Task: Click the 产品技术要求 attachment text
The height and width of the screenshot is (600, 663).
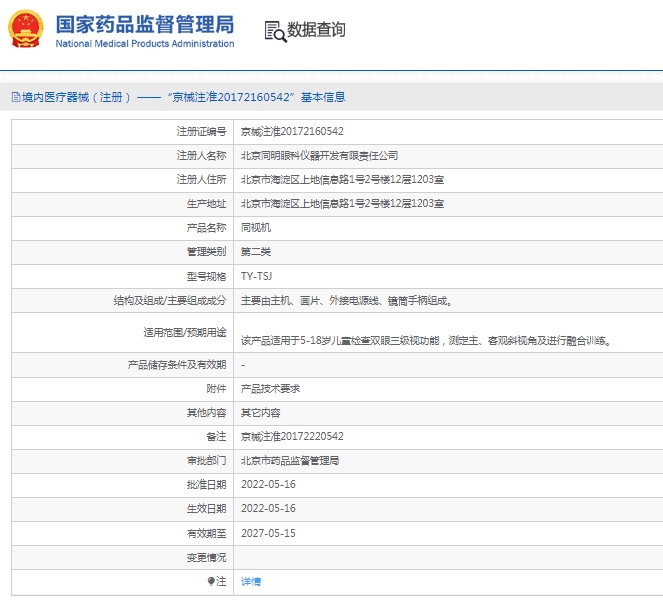Action: click(270, 389)
